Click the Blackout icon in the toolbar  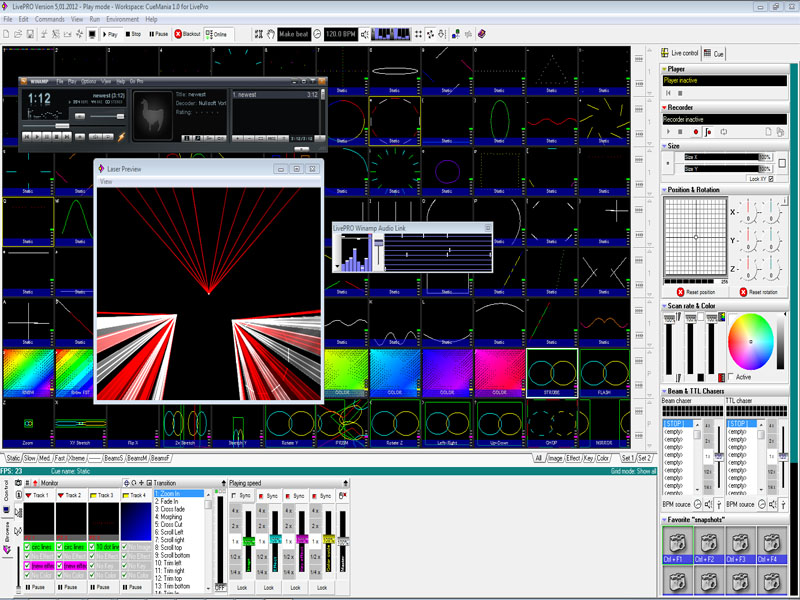click(x=180, y=33)
